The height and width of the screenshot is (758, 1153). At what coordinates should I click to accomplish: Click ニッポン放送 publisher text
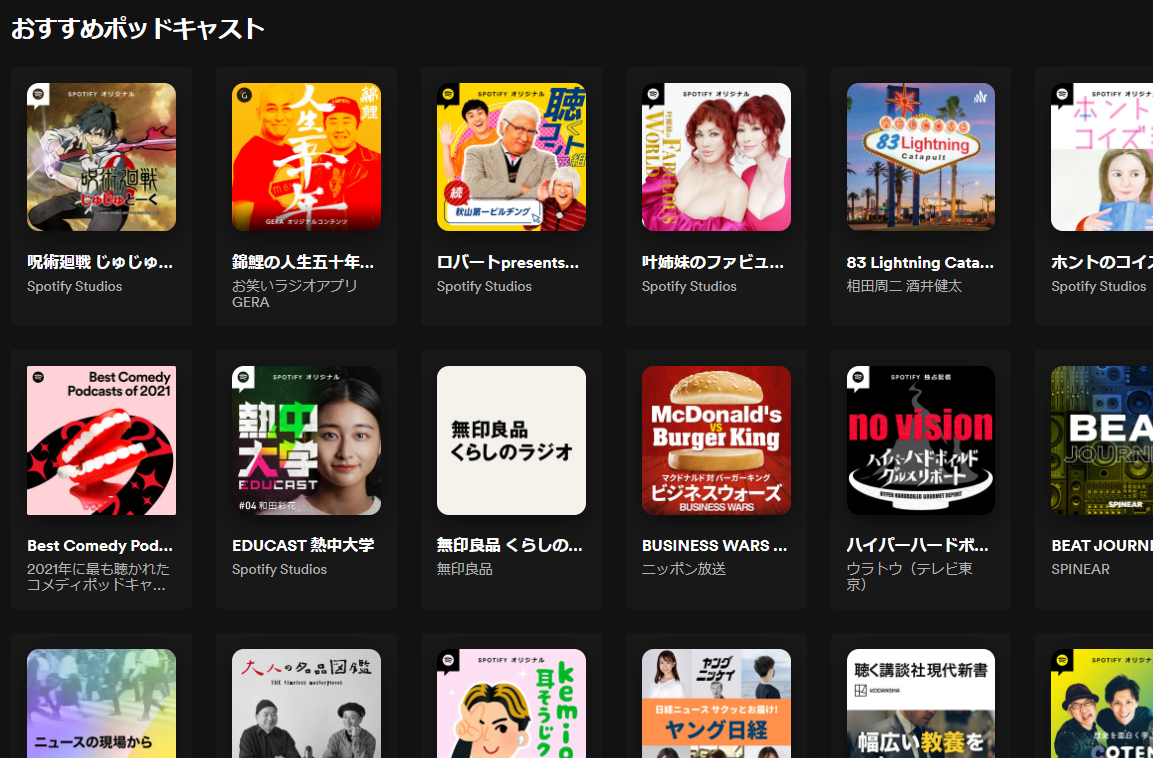tap(684, 569)
